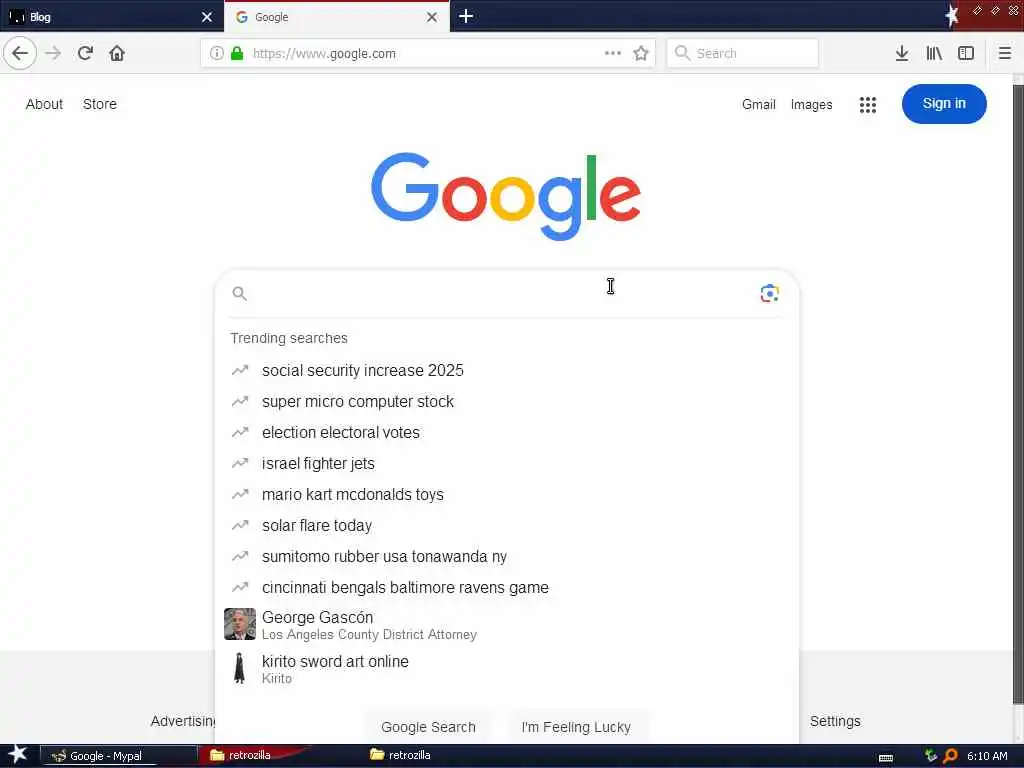Click George Gascón photo thumbnail
Viewport: 1024px width, 768px height.
240,624
